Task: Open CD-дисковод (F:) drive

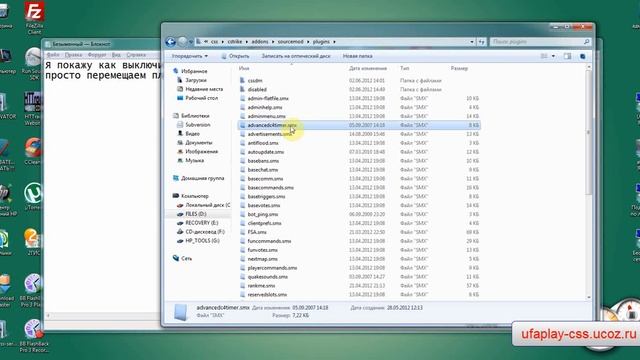Action: coord(205,232)
